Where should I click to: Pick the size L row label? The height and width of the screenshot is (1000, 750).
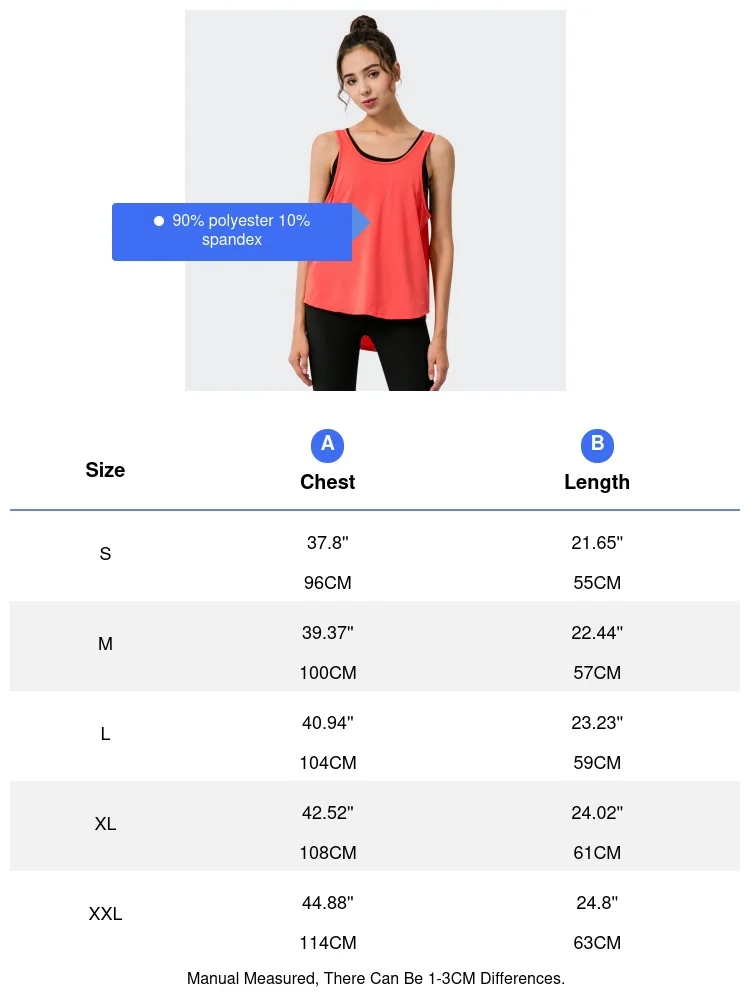click(x=105, y=734)
